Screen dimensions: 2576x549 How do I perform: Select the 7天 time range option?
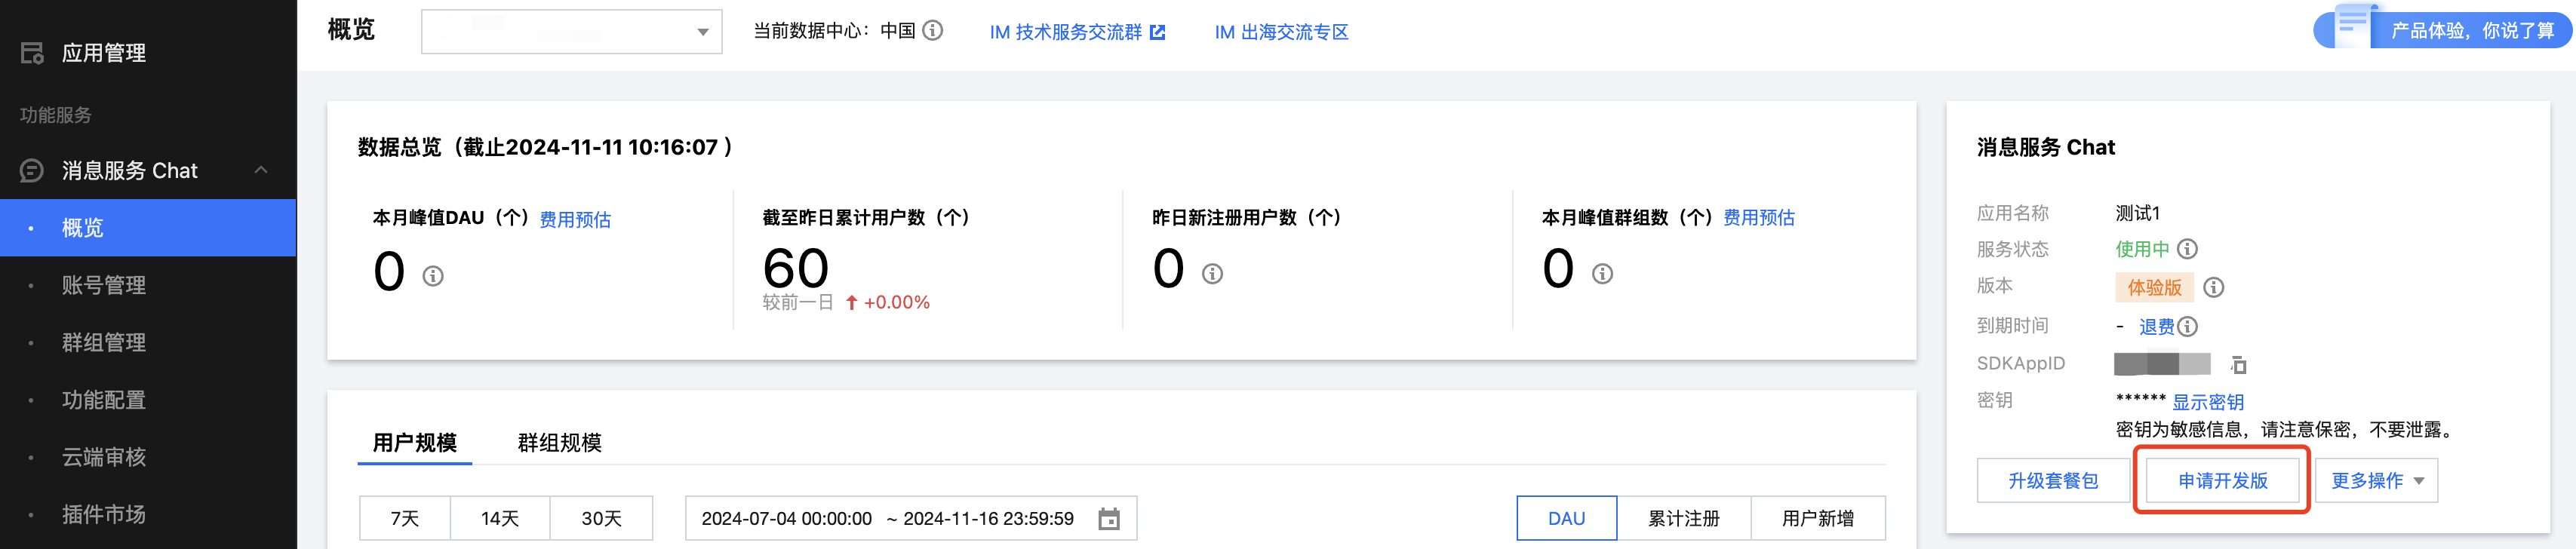pyautogui.click(x=405, y=518)
